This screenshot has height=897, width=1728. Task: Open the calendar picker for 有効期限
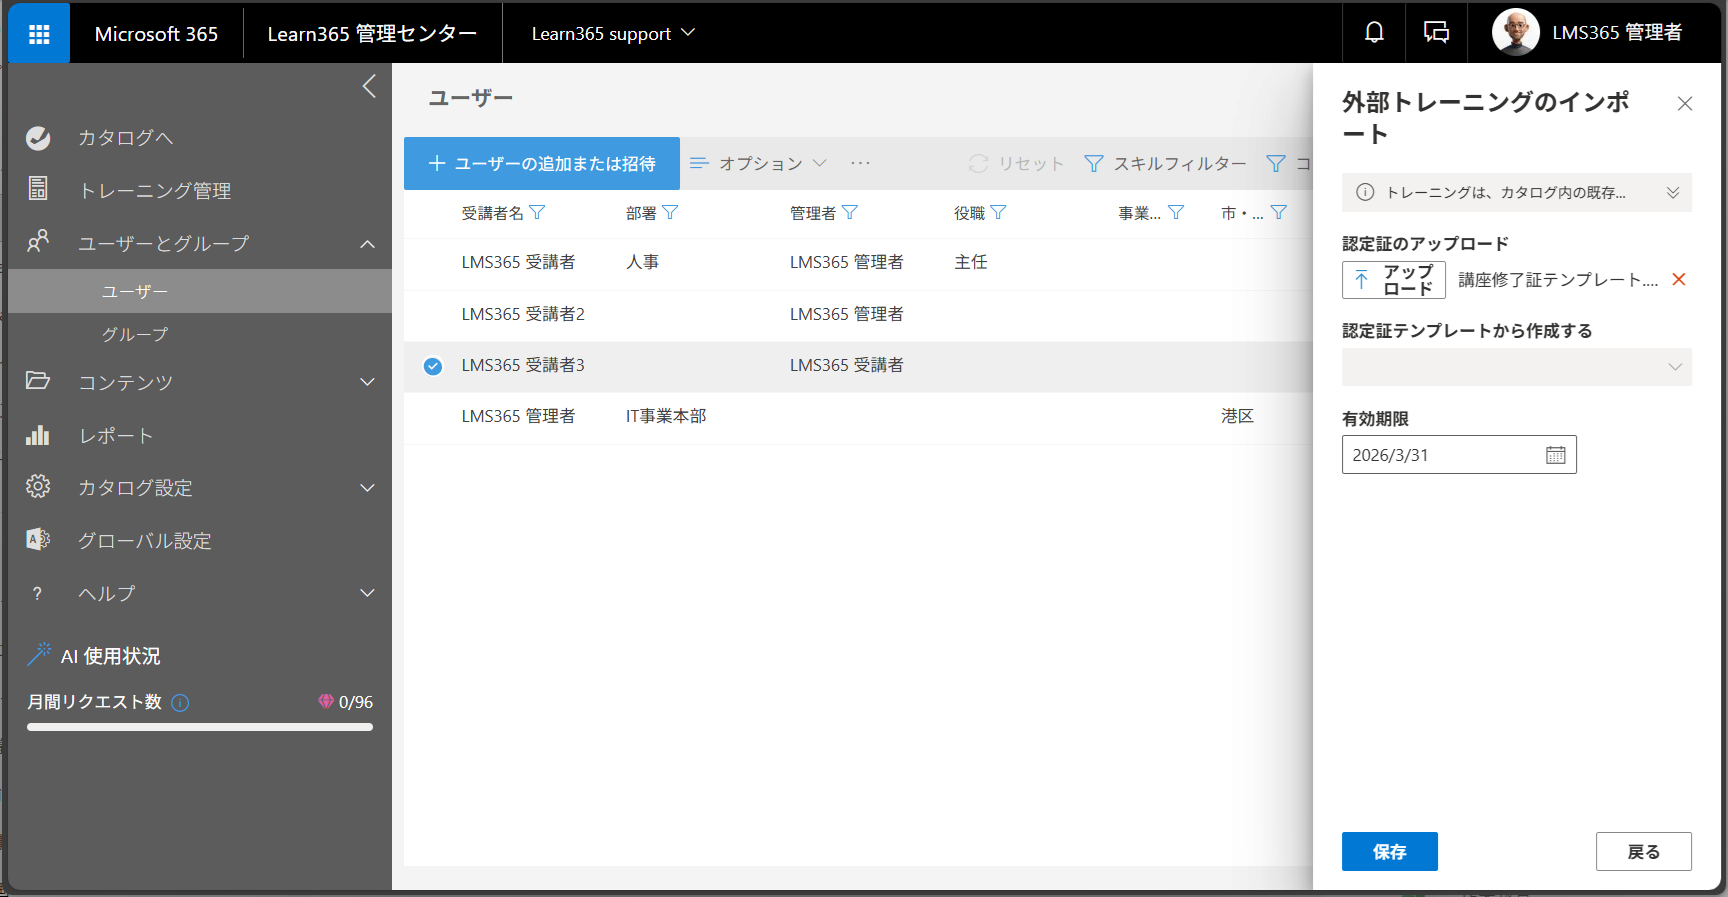coord(1556,455)
